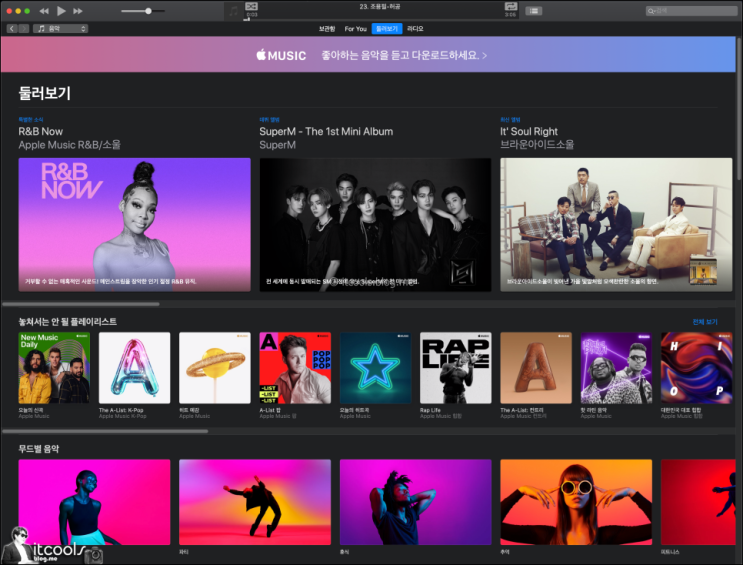This screenshot has height=565, width=743.
Task: Click the Apple Music K-Pop curator label
Action: point(123,416)
